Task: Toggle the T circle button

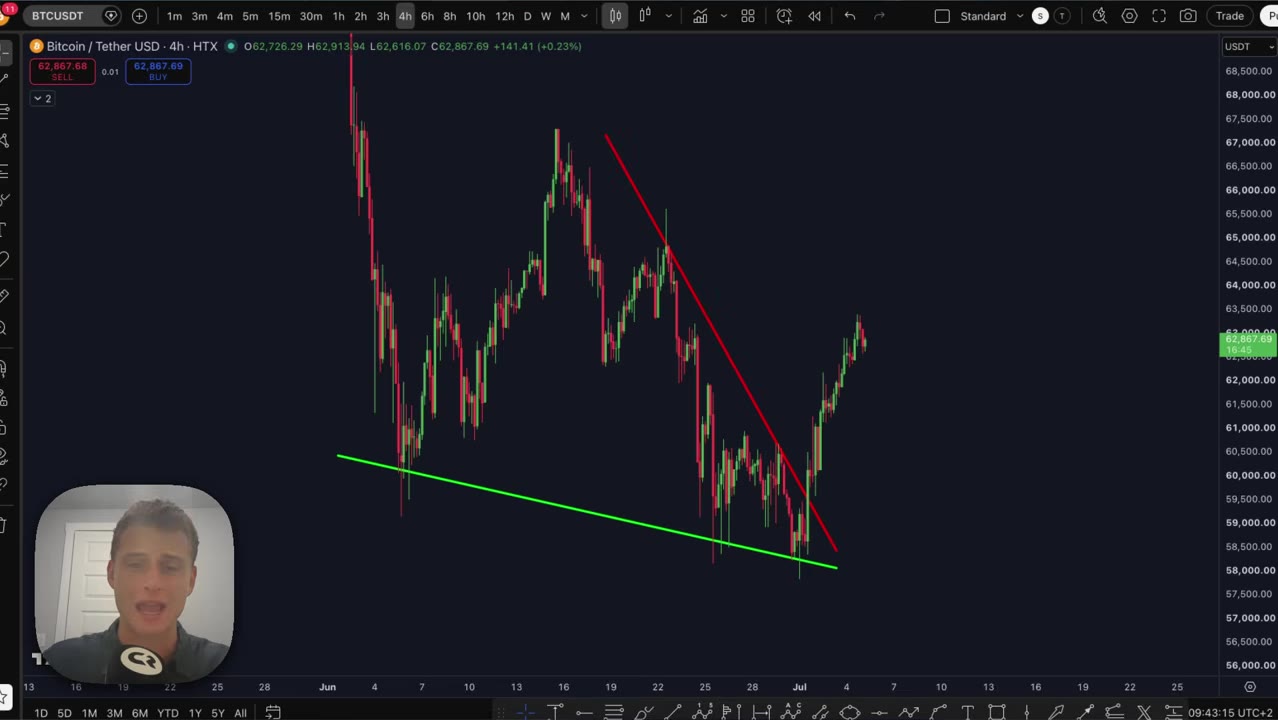Action: [1061, 16]
